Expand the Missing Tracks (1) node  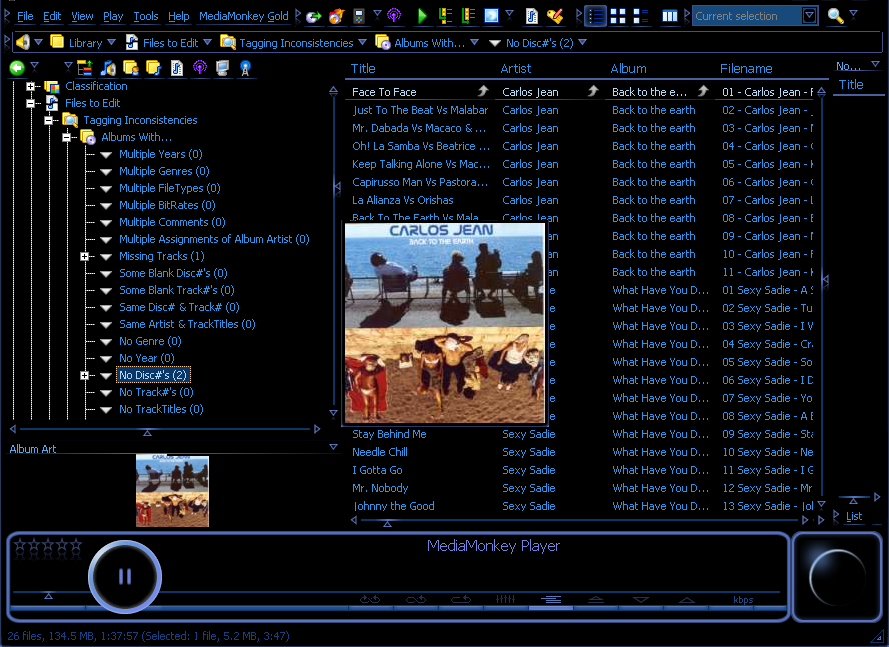pos(84,256)
